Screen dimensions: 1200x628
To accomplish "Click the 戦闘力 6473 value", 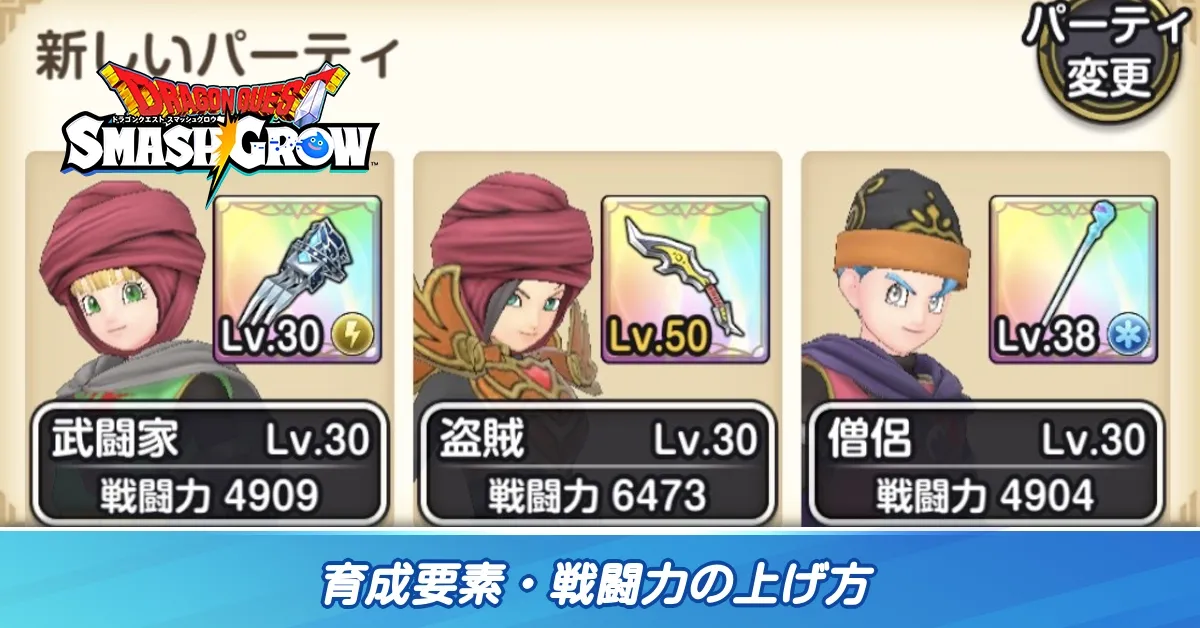I will click(597, 494).
